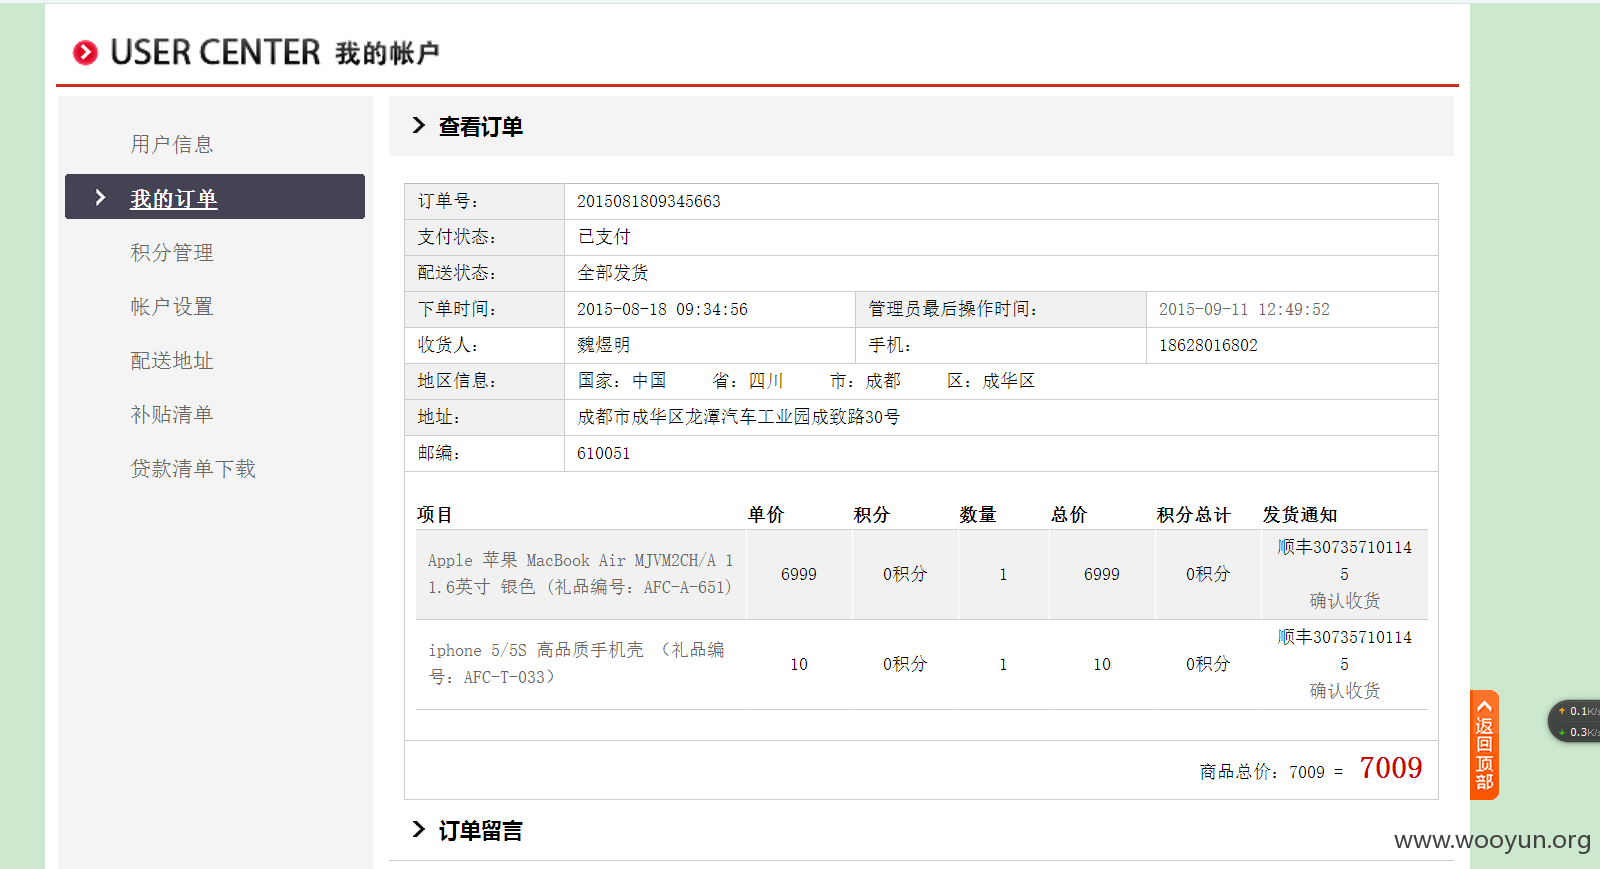Click the 项目 column header
1600x869 pixels.
pos(434,514)
